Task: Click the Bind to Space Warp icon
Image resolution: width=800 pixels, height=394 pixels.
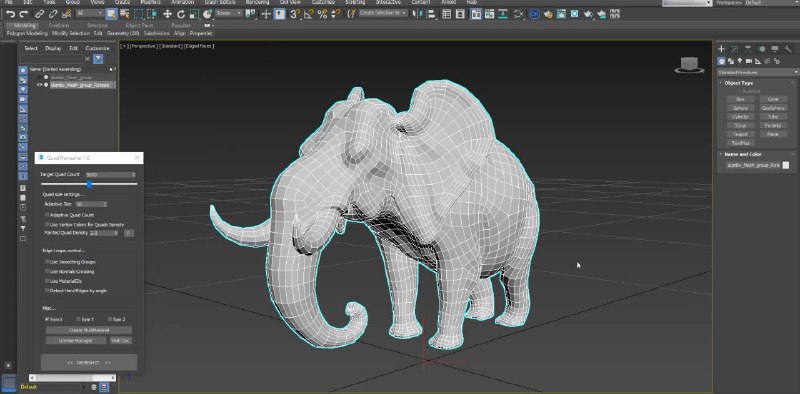Action: click(x=66, y=14)
